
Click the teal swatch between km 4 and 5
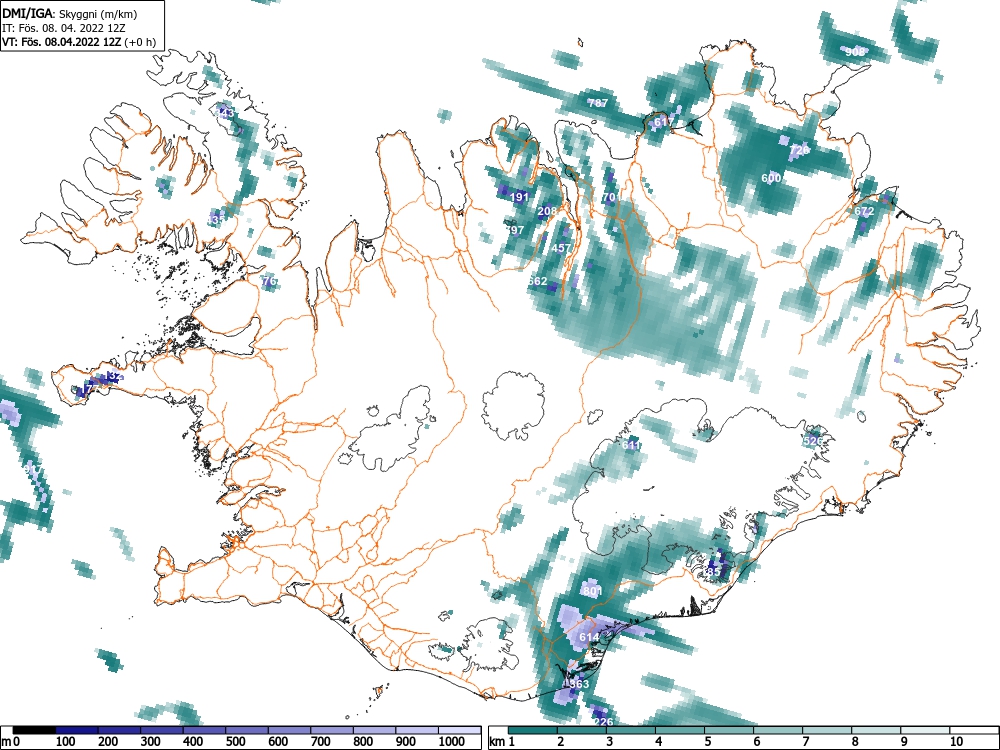680,730
